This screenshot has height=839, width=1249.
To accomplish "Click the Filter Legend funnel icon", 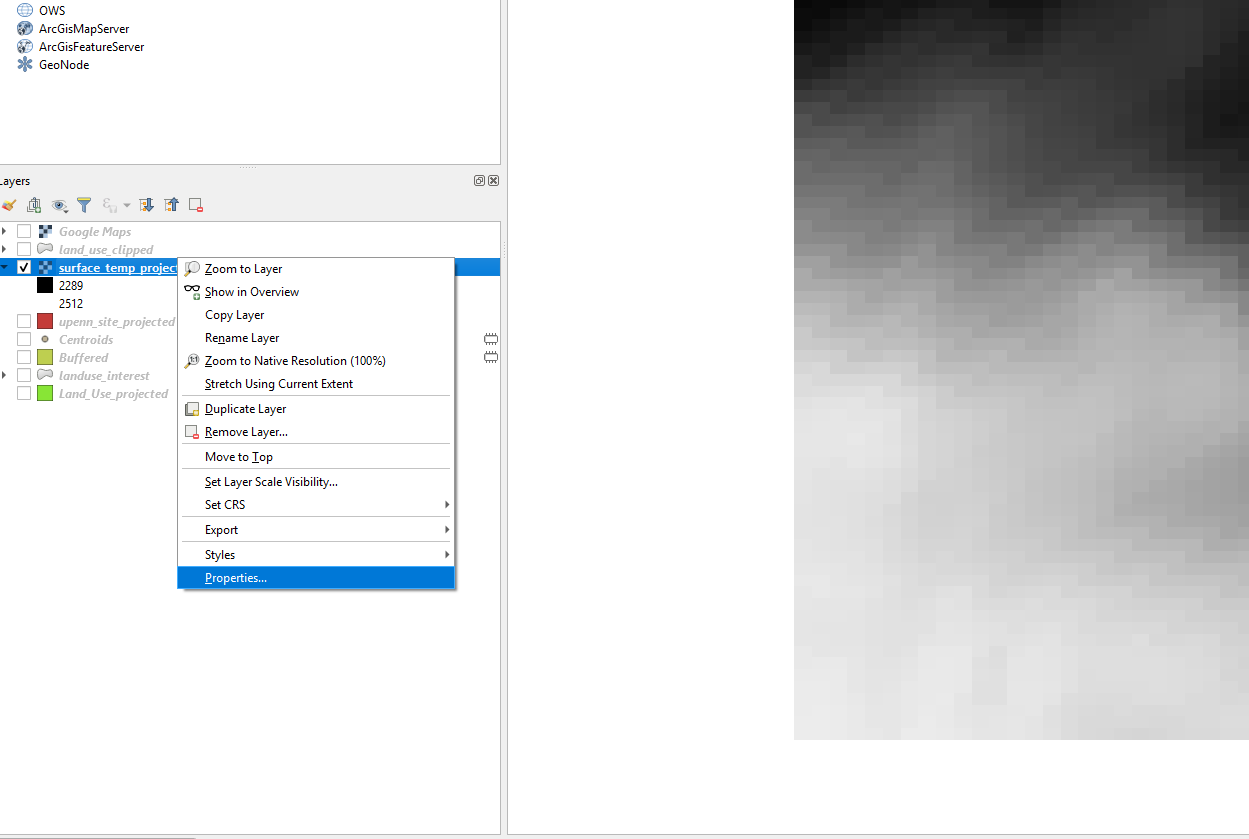I will coord(84,205).
